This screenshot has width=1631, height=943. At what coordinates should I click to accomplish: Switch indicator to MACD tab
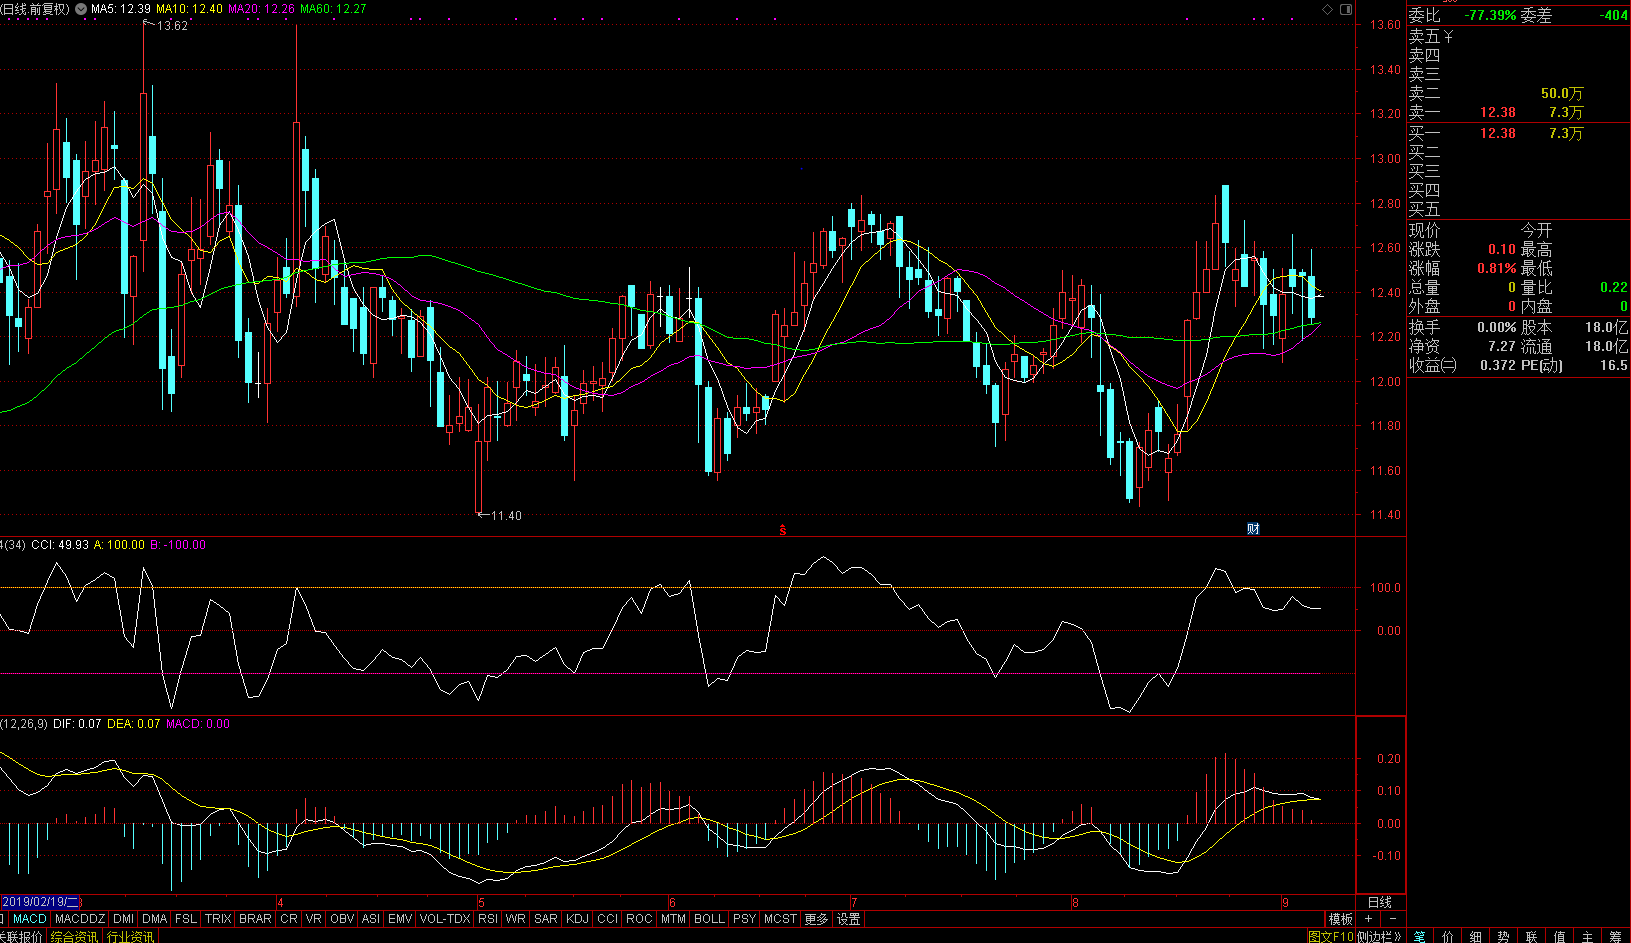coord(30,919)
